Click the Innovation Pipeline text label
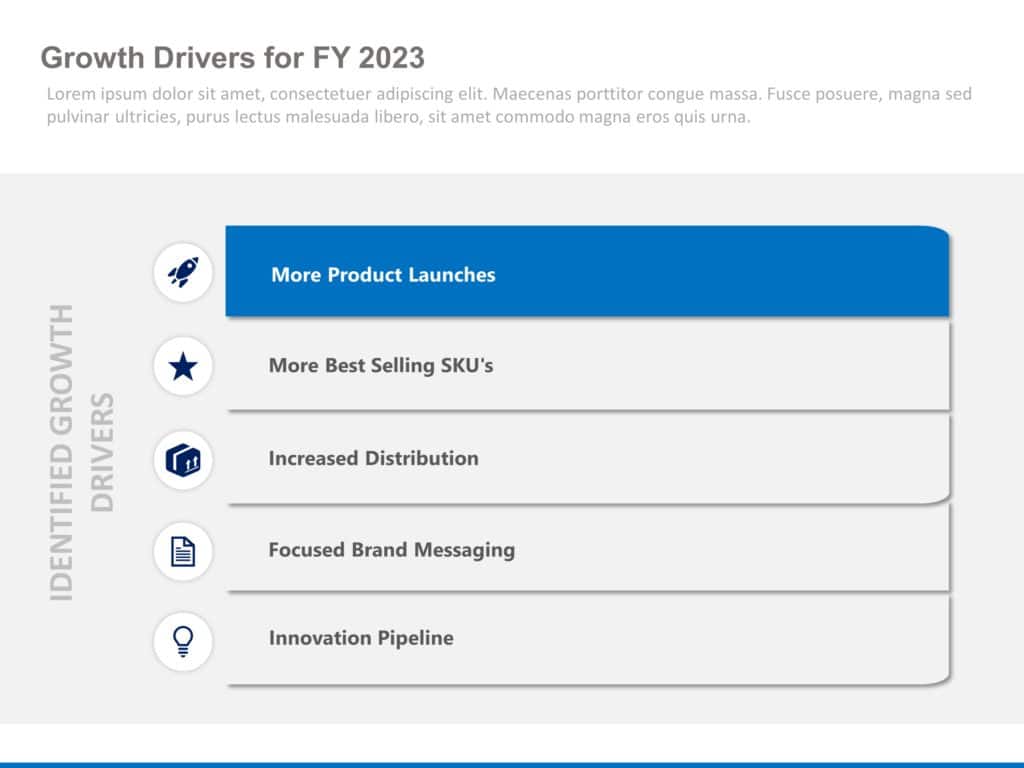1024x768 pixels. coord(361,638)
